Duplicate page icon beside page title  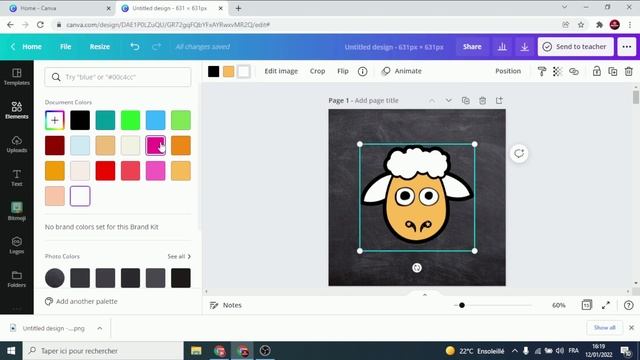pyautogui.click(x=466, y=100)
